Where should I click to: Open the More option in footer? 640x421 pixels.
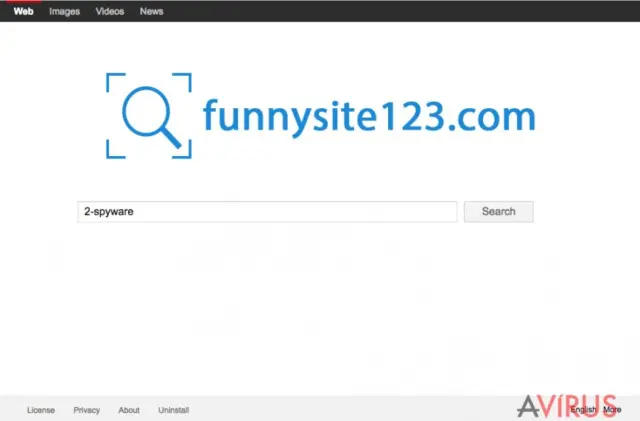pos(612,410)
